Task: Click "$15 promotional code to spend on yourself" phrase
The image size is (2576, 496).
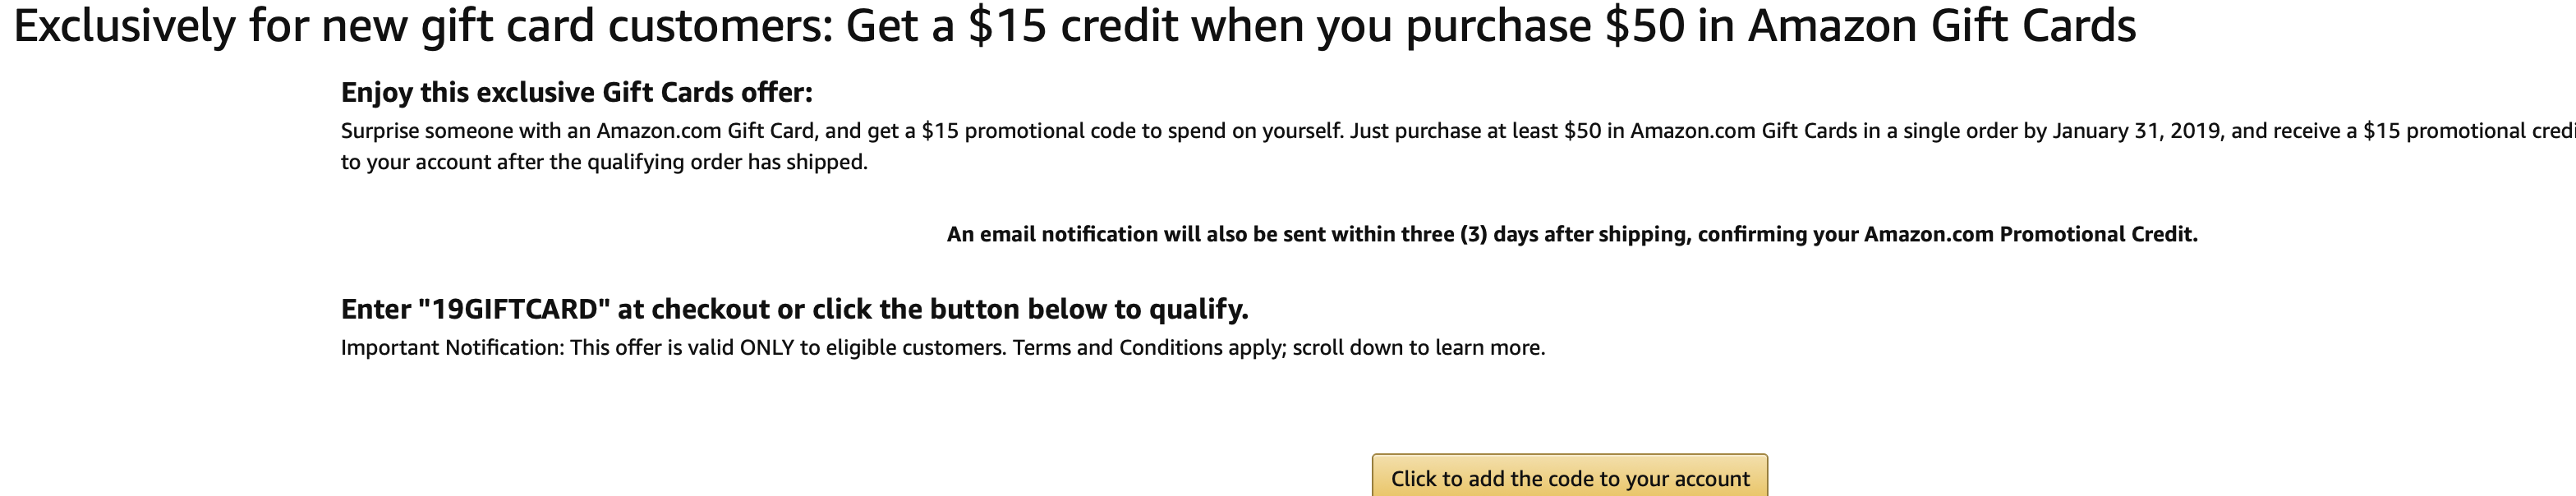Action: tap(1131, 131)
